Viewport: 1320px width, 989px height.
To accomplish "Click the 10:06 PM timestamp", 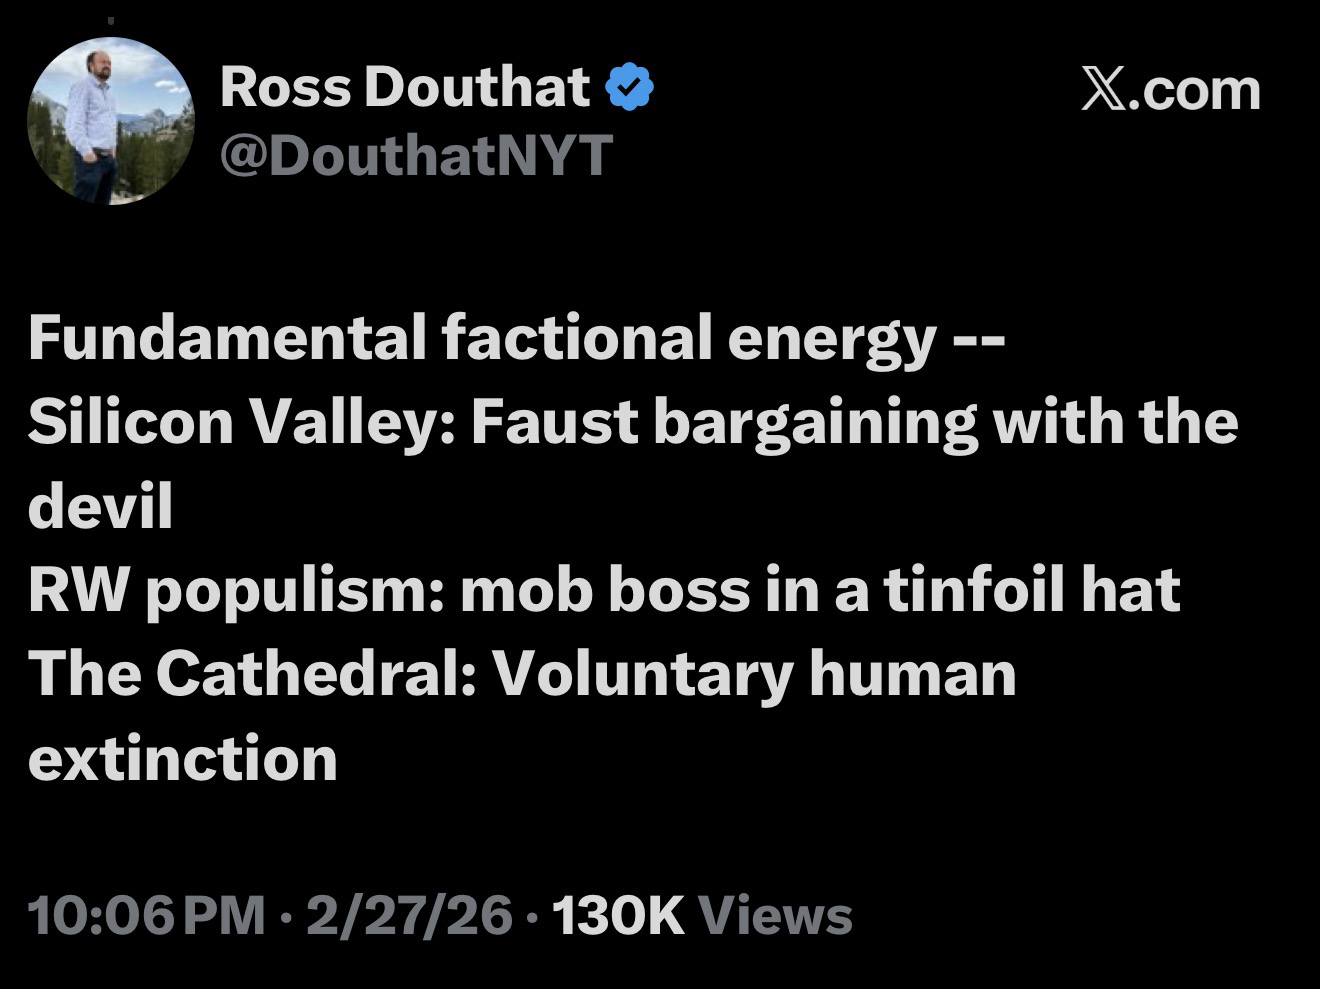I will pos(148,915).
